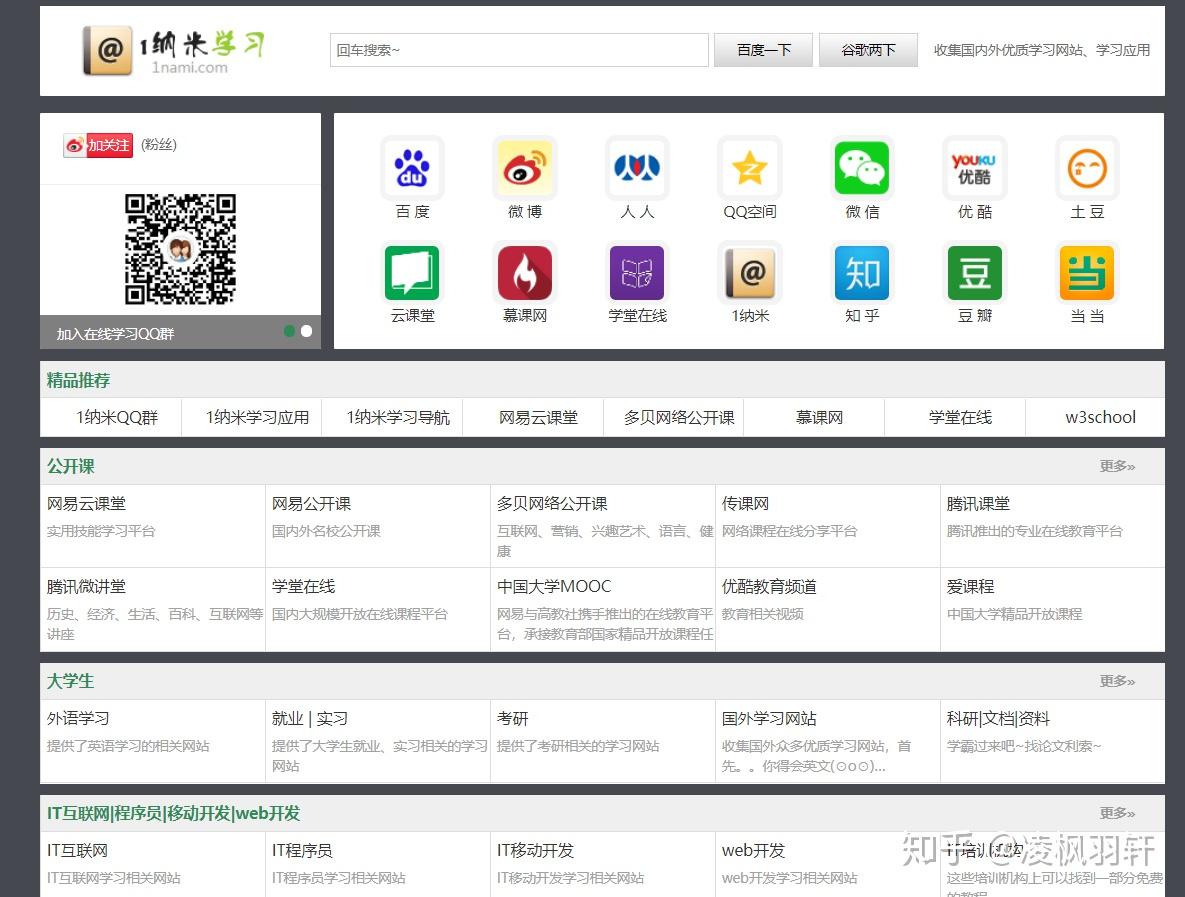Click the 1纳米学习 site logo

point(174,51)
